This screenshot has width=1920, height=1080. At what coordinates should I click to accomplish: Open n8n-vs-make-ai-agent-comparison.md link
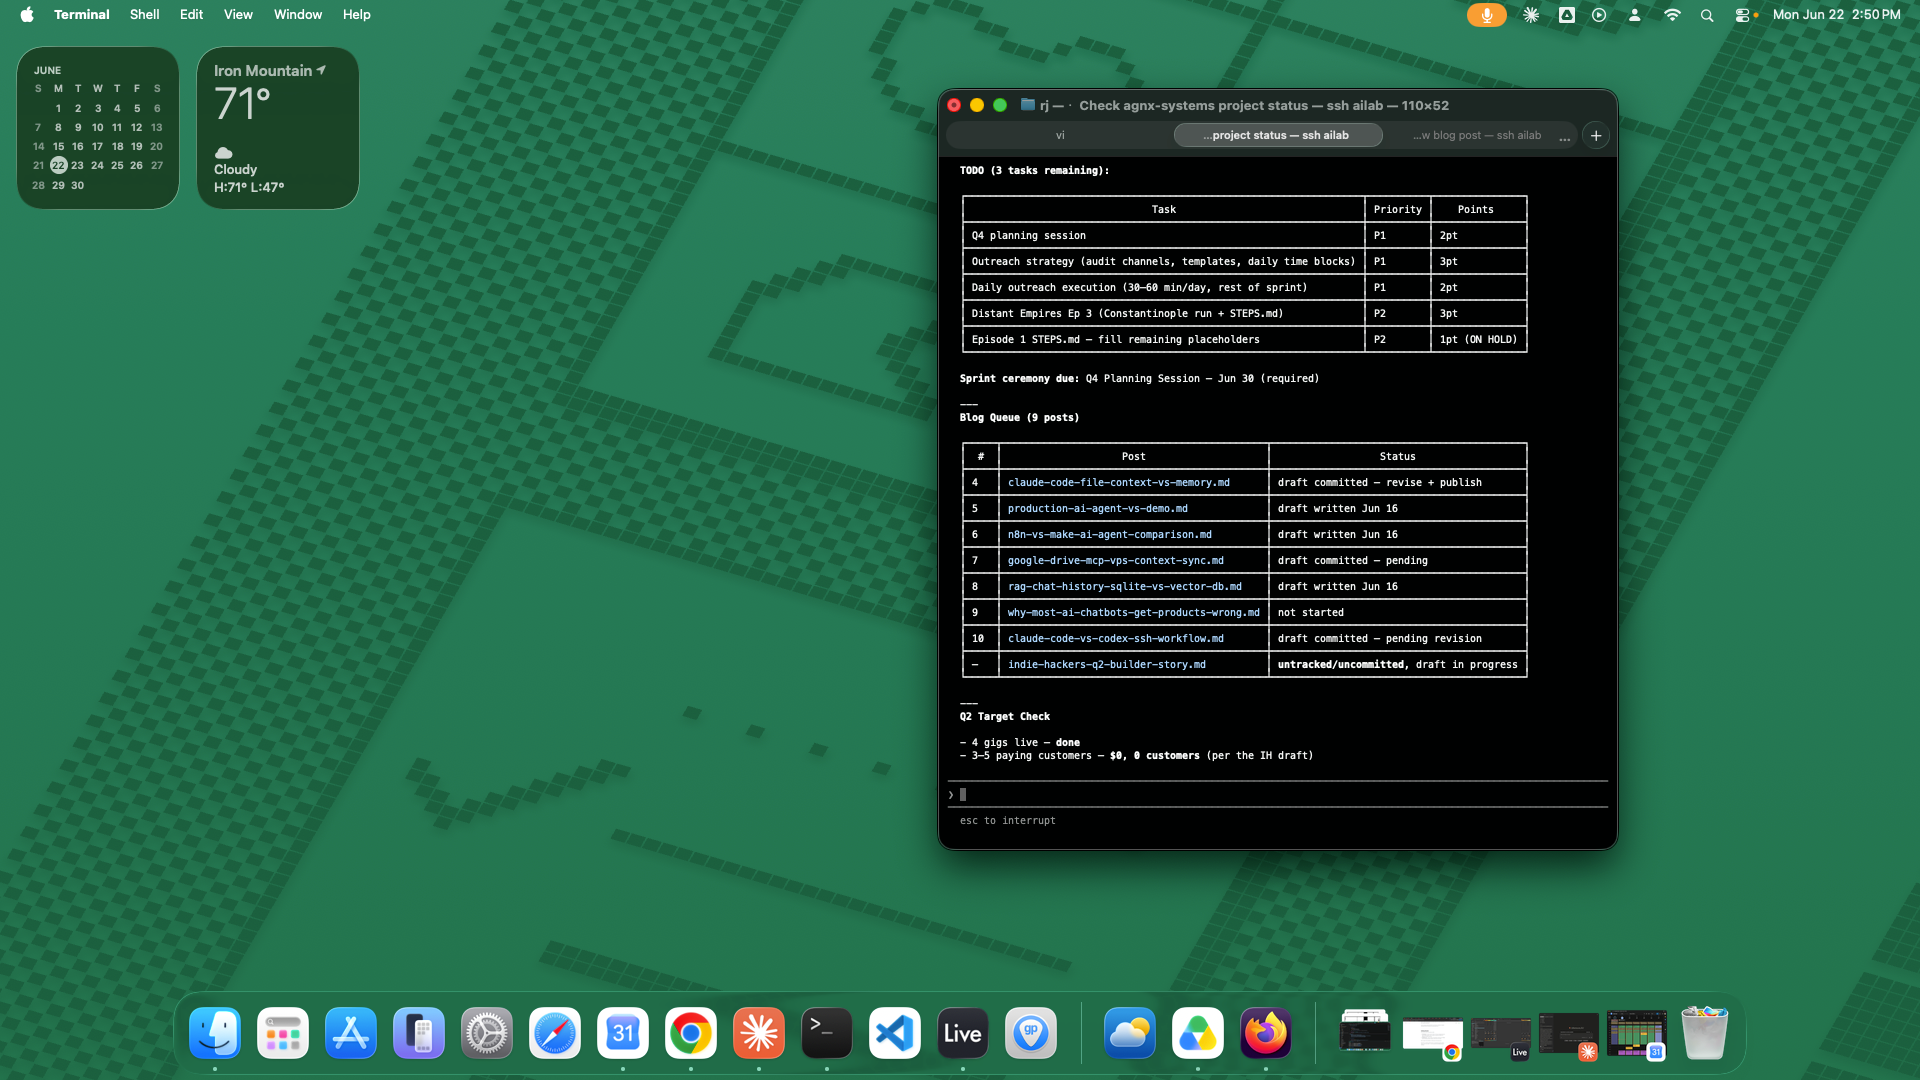tap(1109, 535)
